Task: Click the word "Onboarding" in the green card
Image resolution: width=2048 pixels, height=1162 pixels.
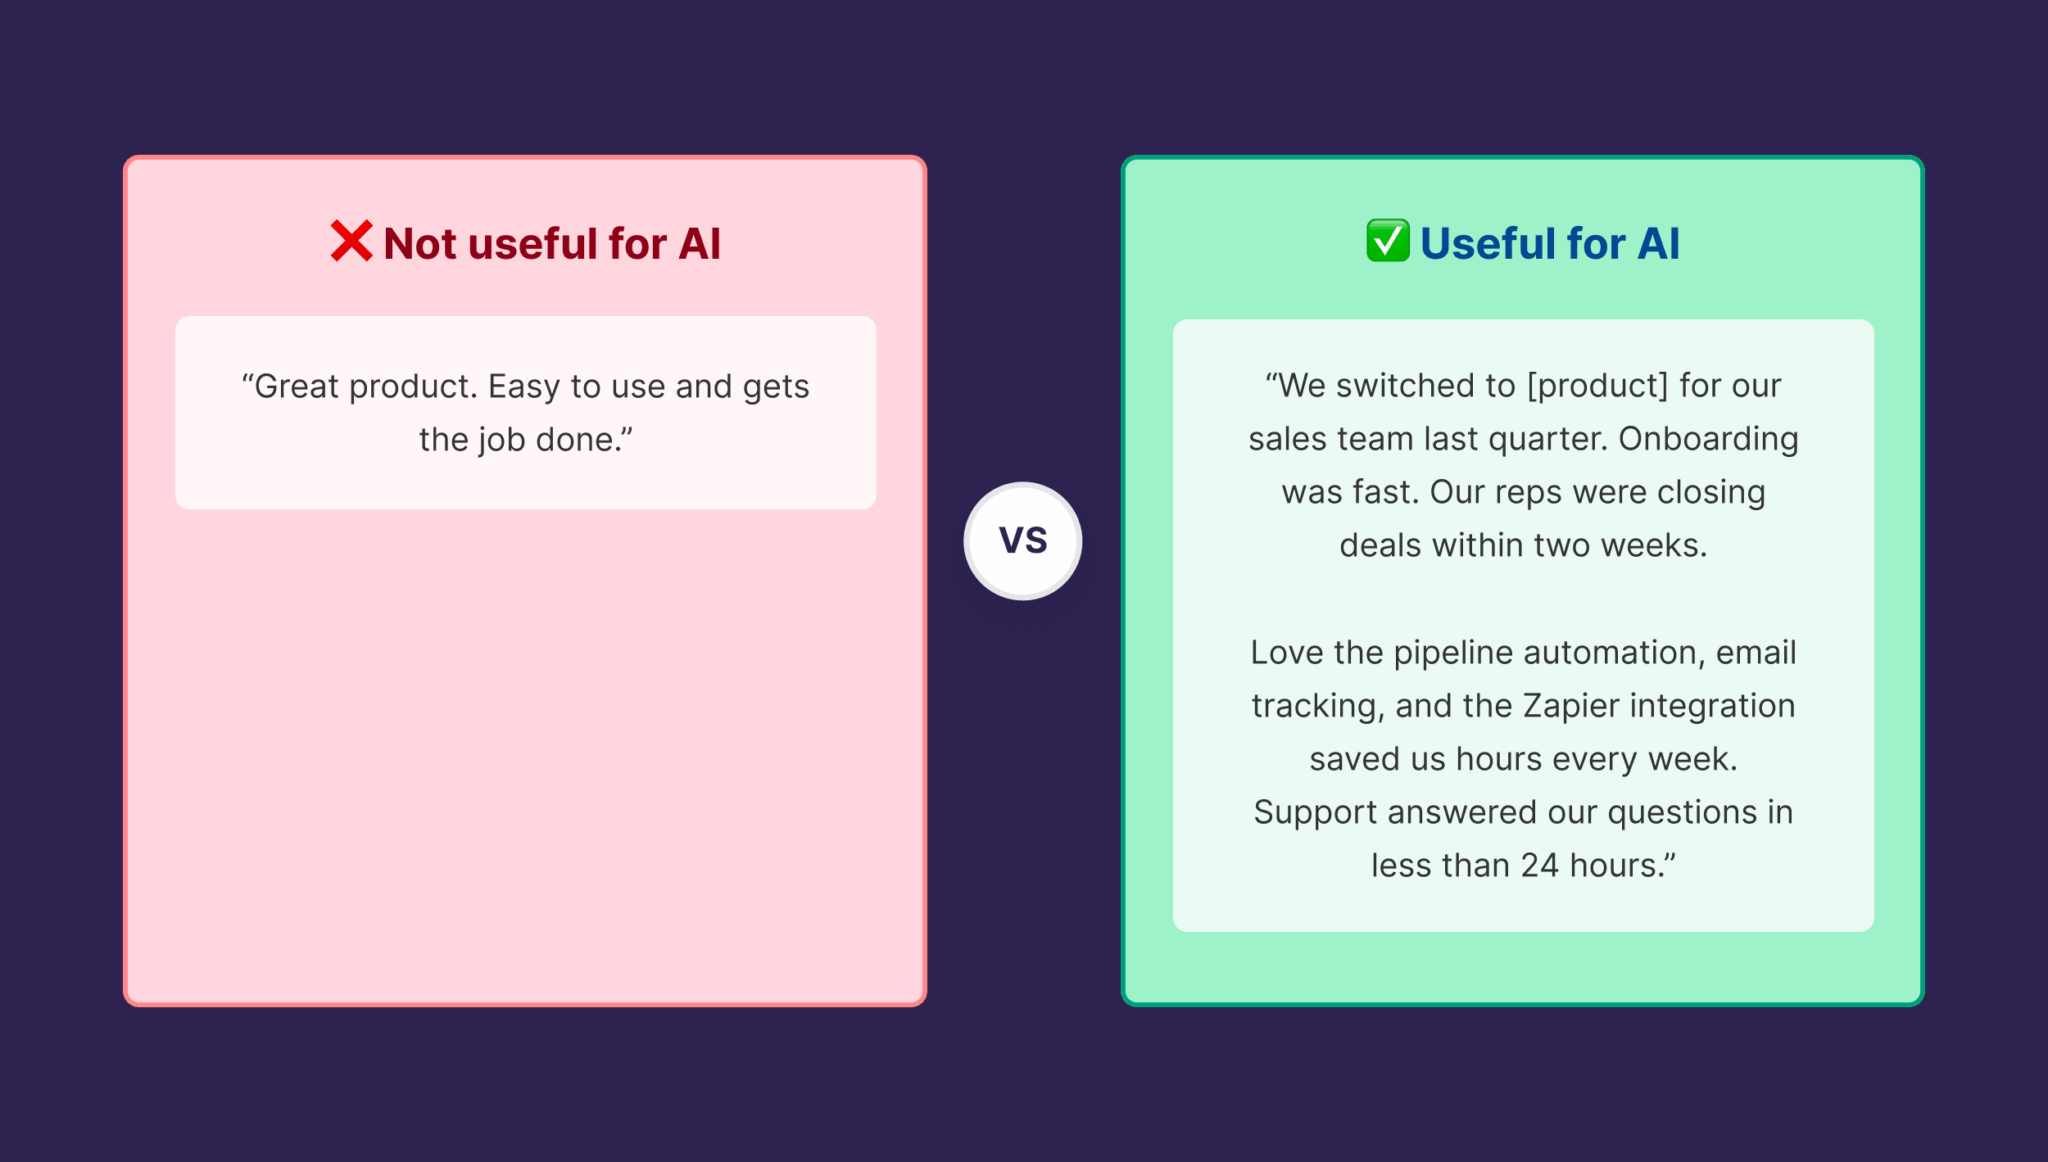Action: [x=1708, y=438]
